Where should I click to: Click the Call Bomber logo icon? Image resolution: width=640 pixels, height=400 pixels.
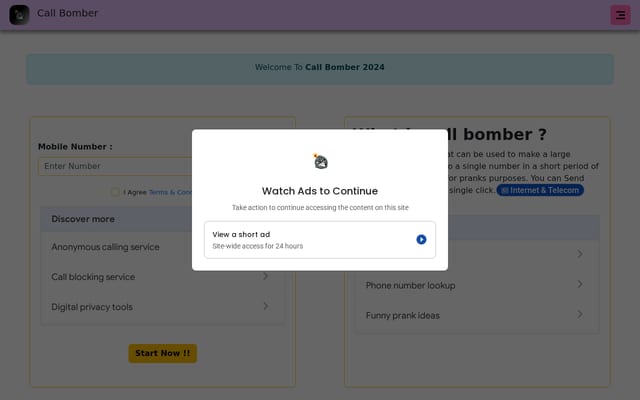pos(19,15)
